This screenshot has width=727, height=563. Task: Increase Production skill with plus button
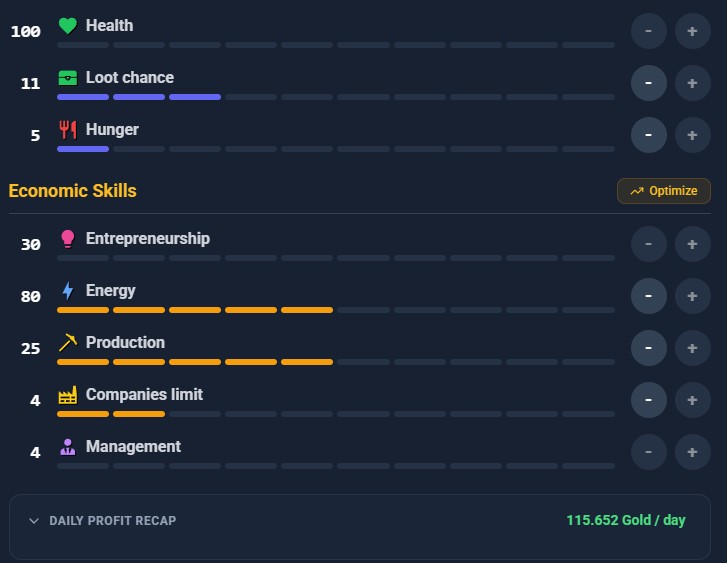pyautogui.click(x=692, y=348)
